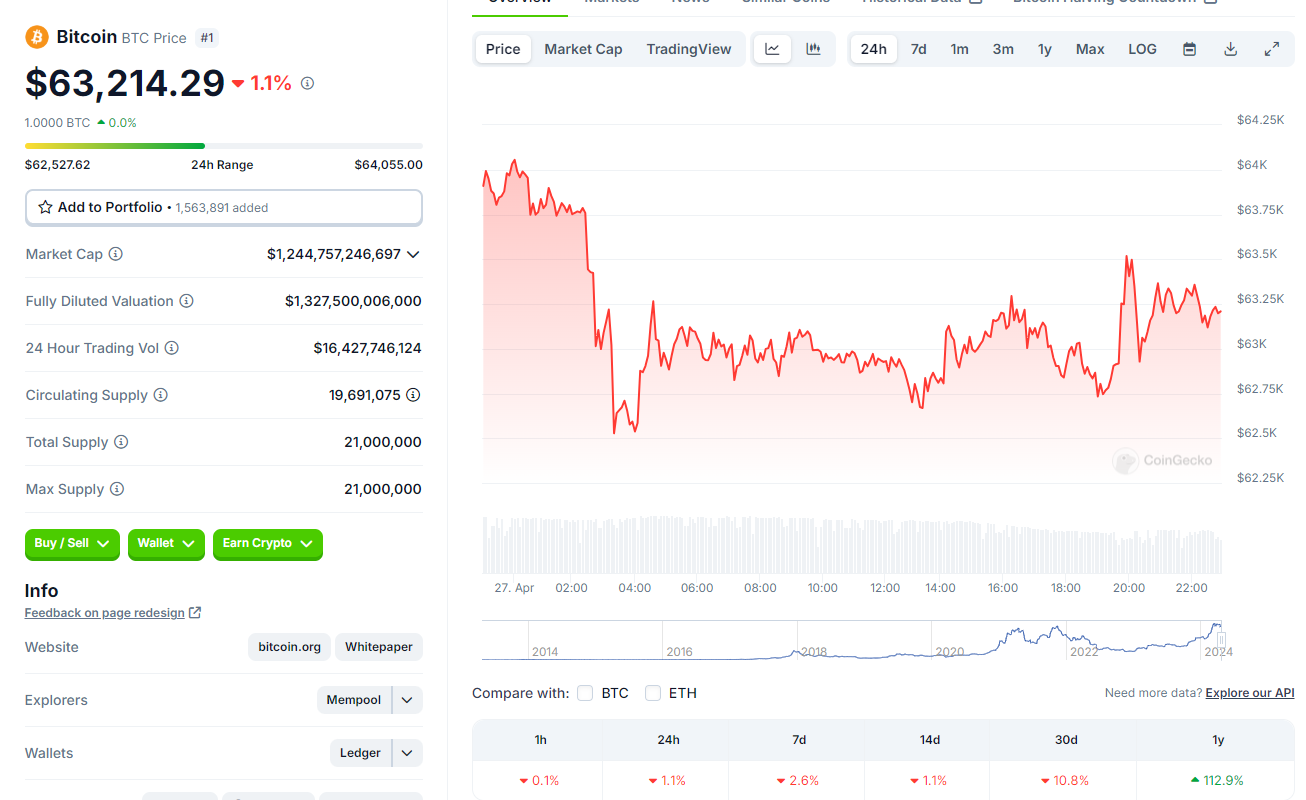Expand the chart to fullscreen
Image resolution: width=1306 pixels, height=800 pixels.
point(1271,49)
